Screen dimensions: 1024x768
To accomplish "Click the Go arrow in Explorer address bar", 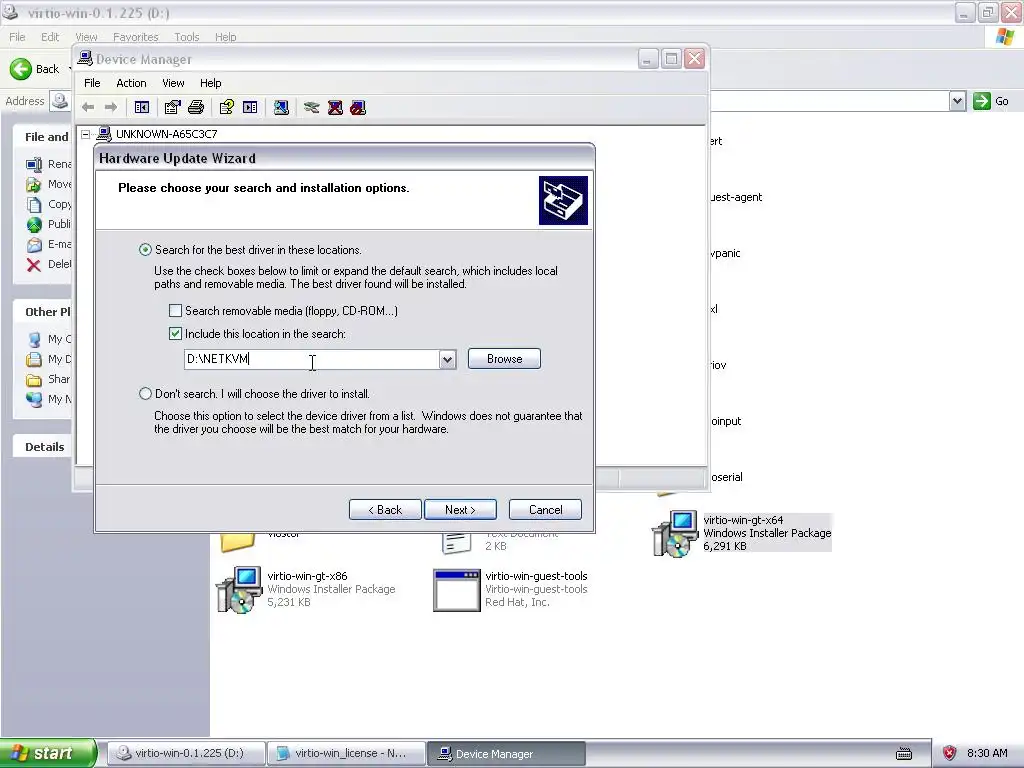I will pyautogui.click(x=982, y=101).
